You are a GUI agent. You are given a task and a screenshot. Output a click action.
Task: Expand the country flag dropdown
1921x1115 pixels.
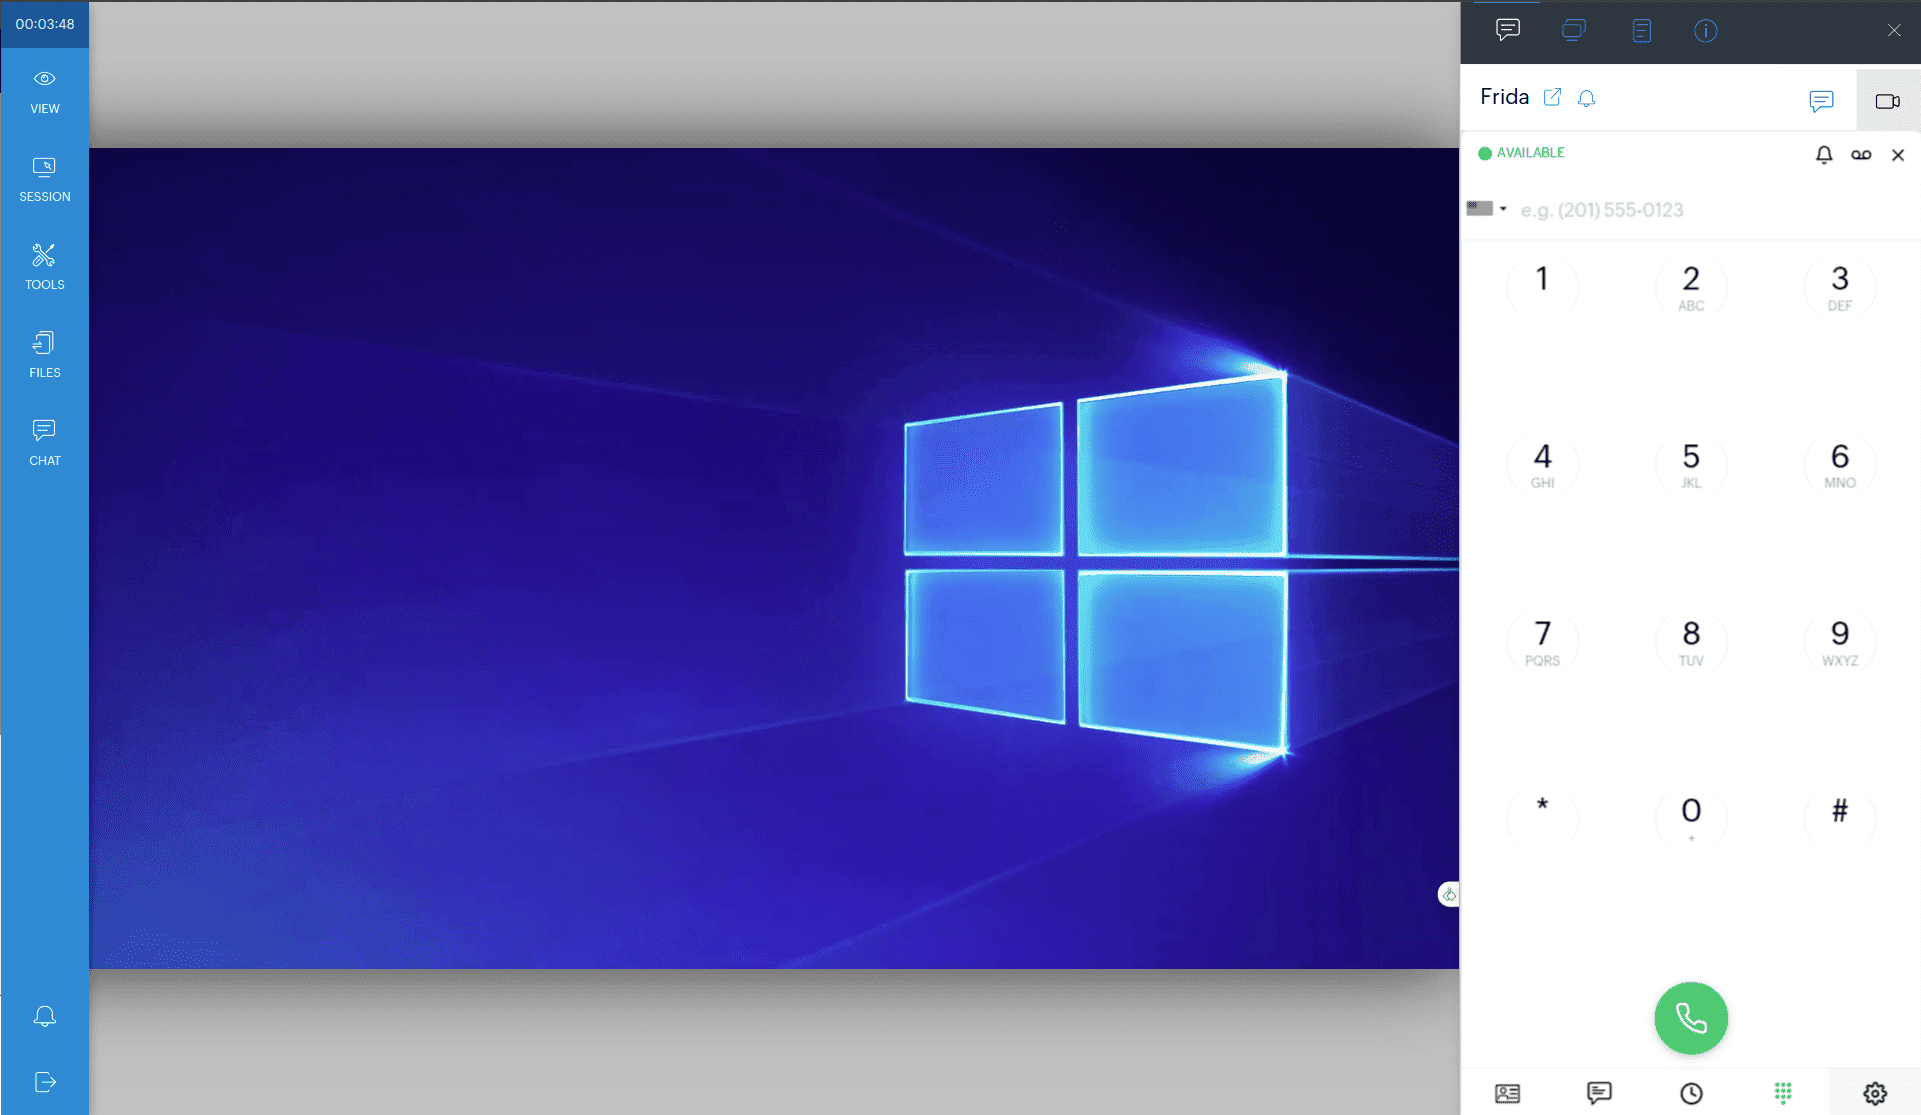(x=1487, y=209)
